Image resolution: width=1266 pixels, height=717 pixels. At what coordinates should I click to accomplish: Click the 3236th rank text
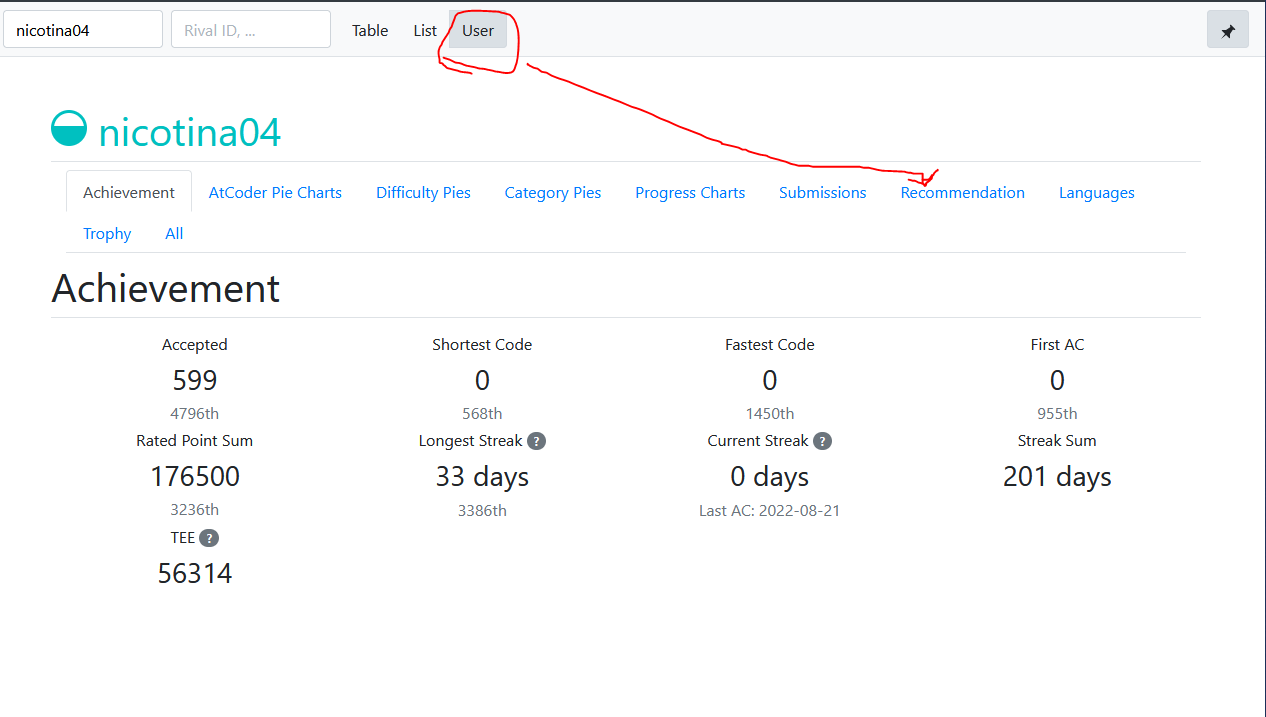coord(195,510)
